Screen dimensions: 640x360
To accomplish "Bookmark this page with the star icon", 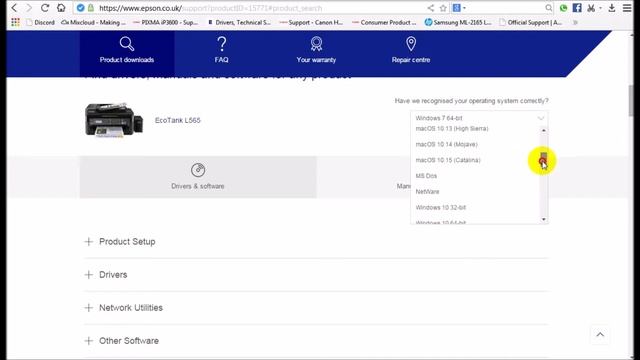I will [x=443, y=8].
